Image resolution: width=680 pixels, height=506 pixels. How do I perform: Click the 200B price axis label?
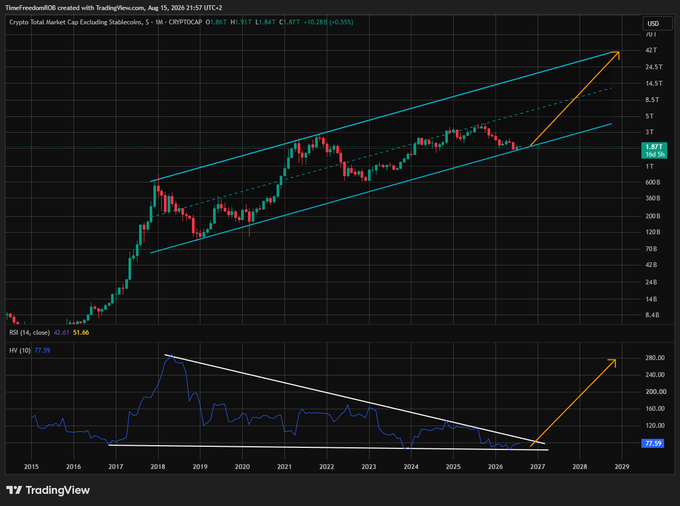tap(653, 216)
